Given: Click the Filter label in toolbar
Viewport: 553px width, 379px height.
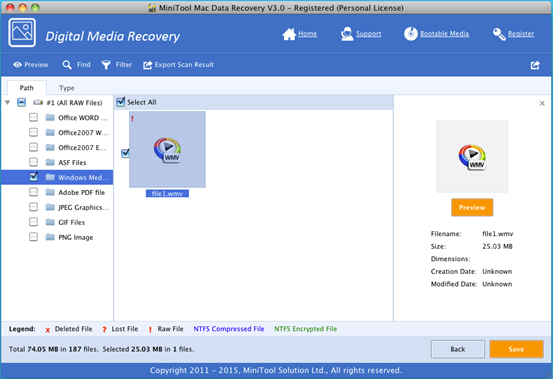Looking at the screenshot, I should pos(124,65).
